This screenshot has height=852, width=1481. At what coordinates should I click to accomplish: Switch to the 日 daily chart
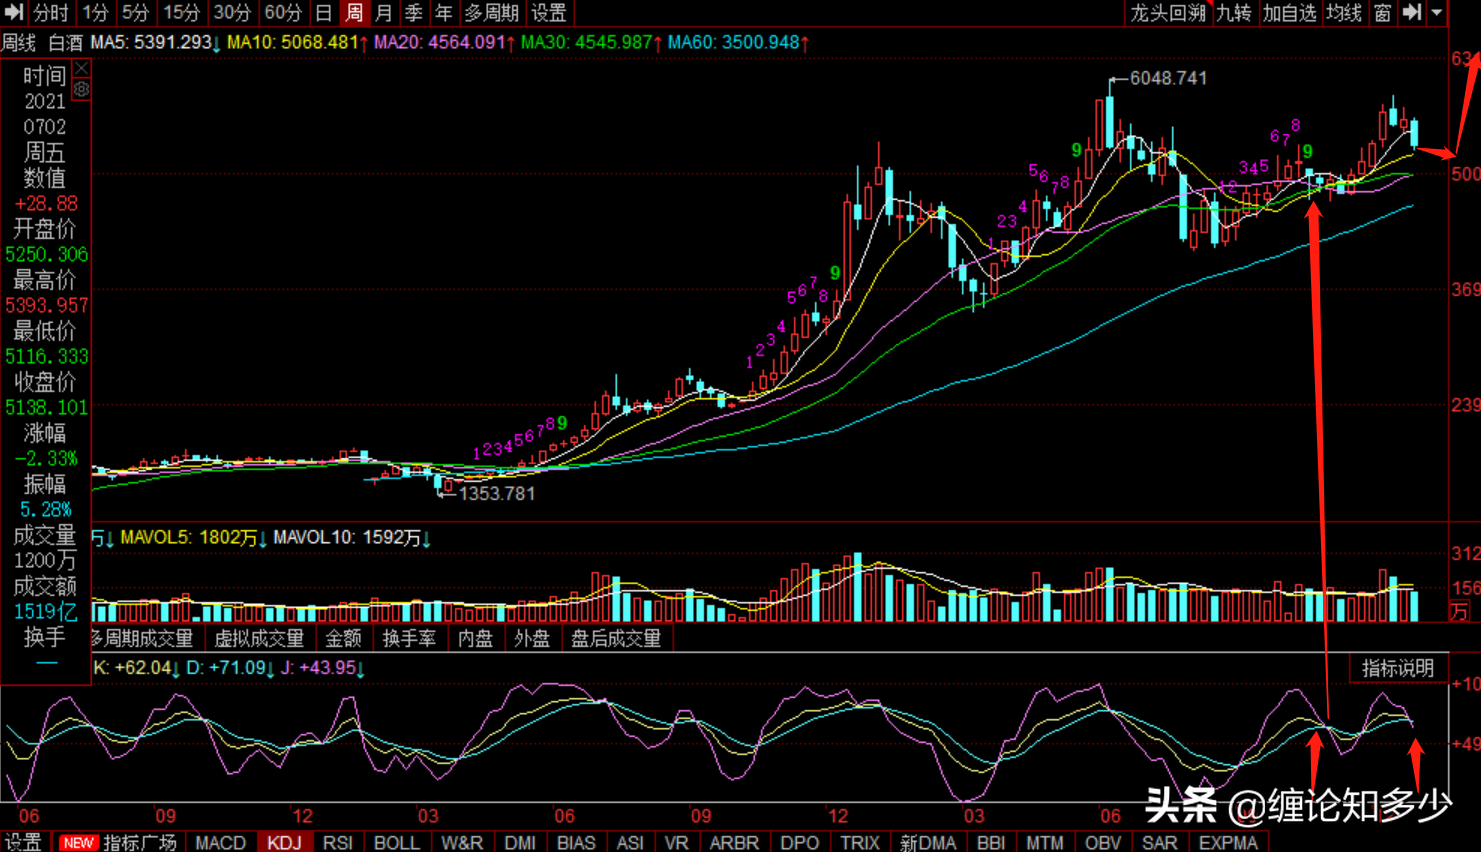324,12
